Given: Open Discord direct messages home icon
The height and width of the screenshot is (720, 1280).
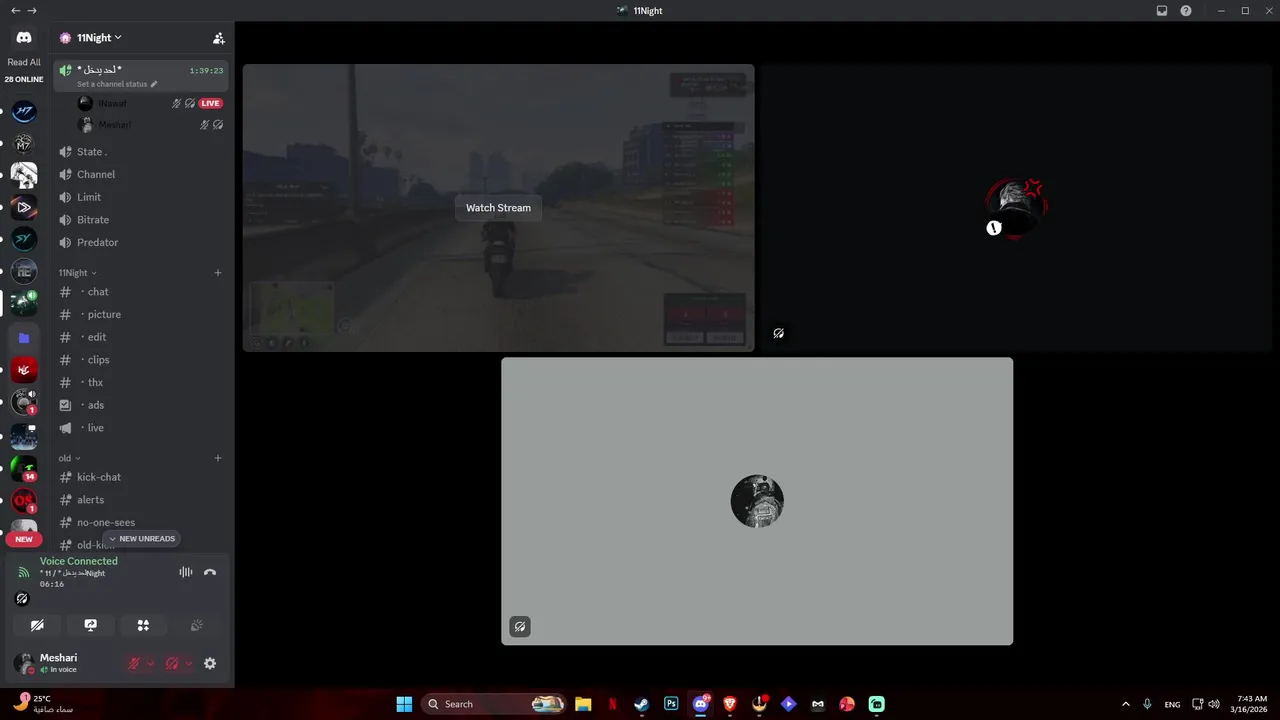Looking at the screenshot, I should 24,37.
